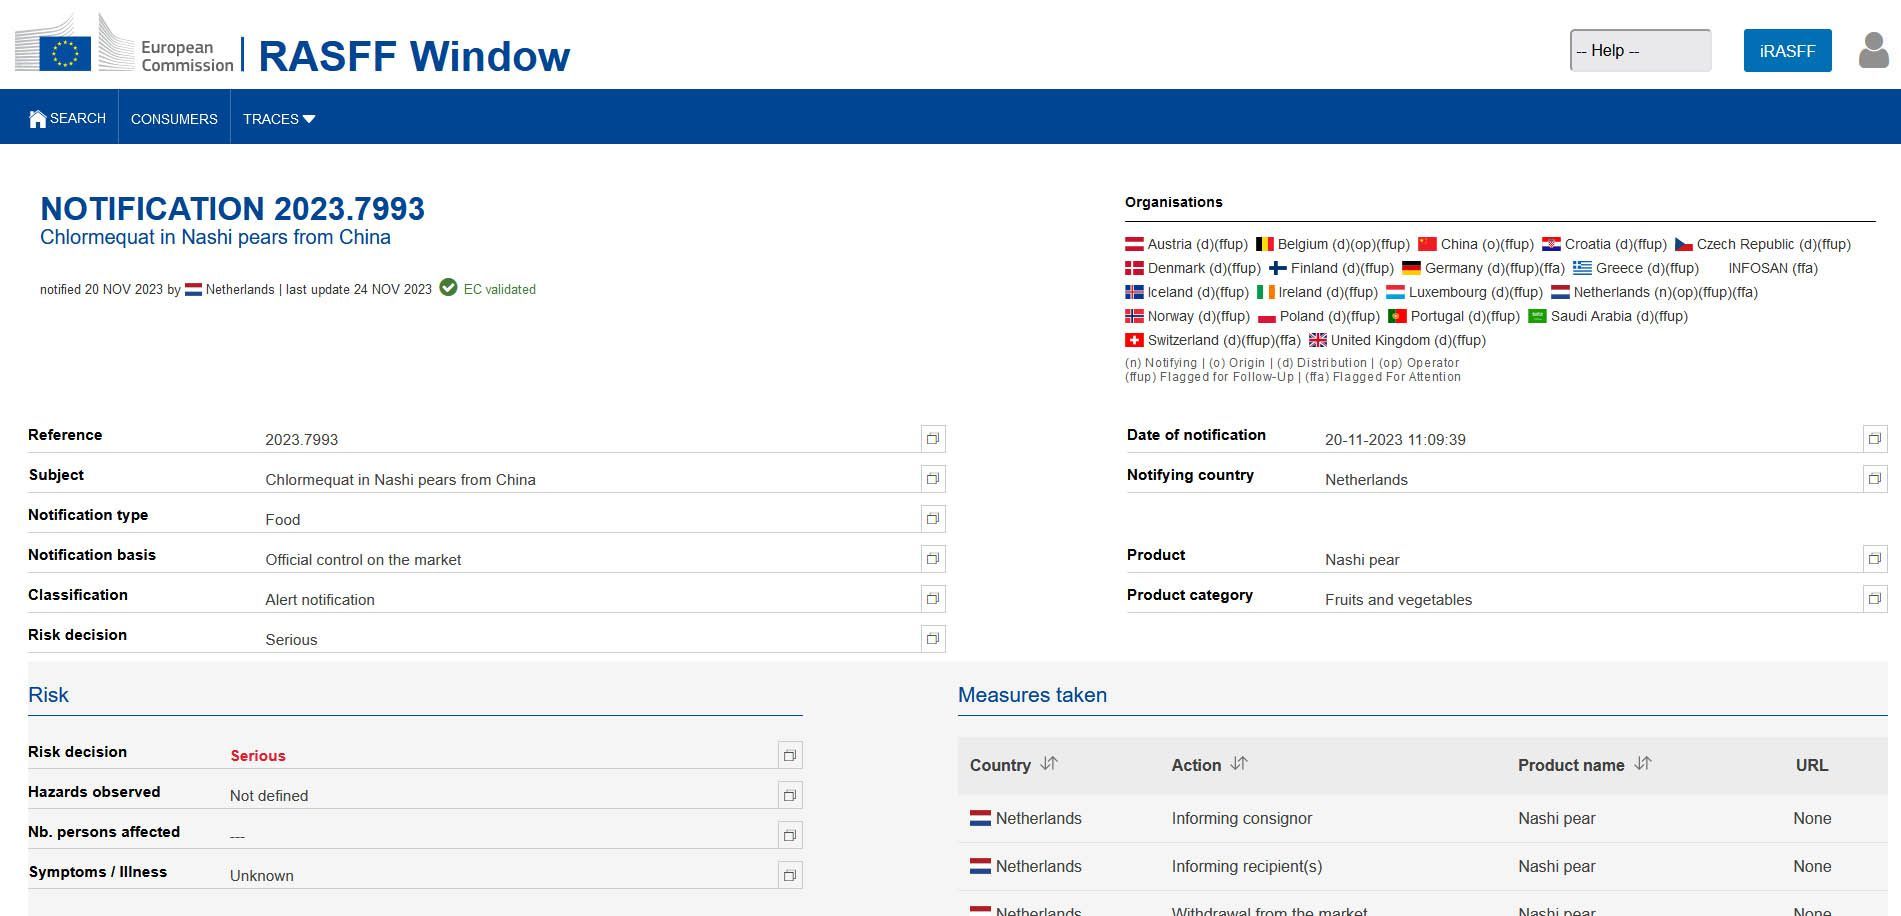Image resolution: width=1901 pixels, height=916 pixels.
Task: Click Official control on the market text
Action: tap(363, 560)
